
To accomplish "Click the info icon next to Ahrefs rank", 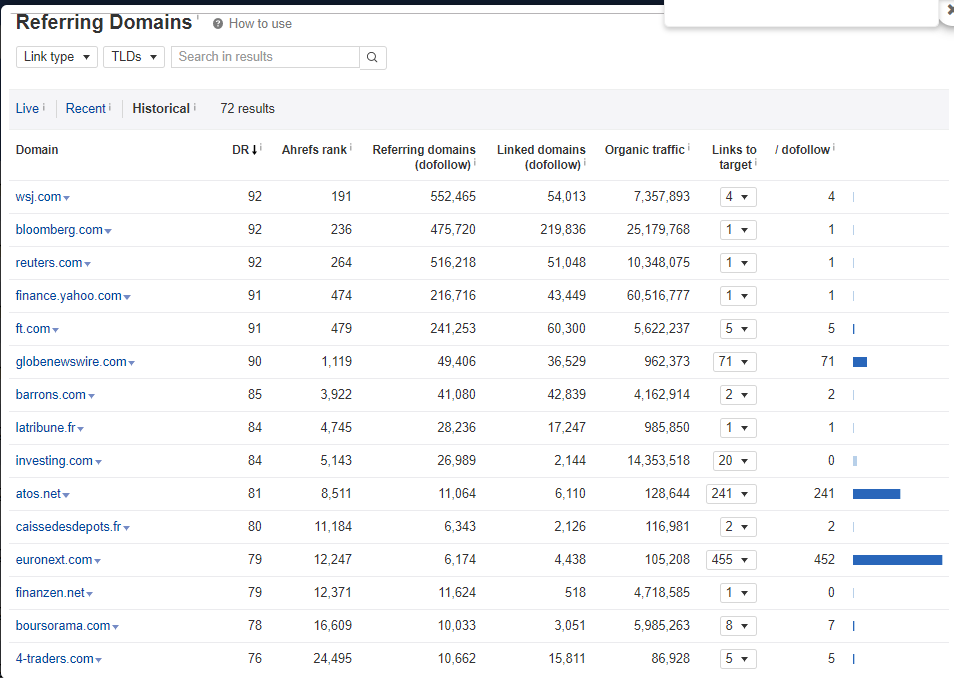I will pyautogui.click(x=351, y=147).
